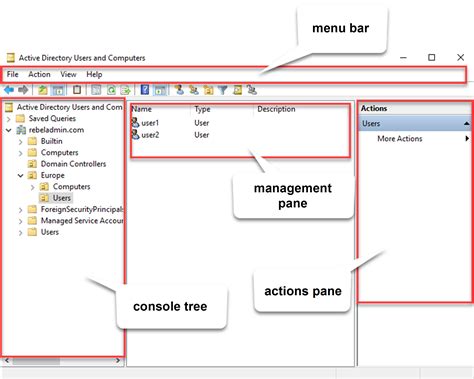Click the Filter funnel toolbar icon
This screenshot has height=379, width=474.
223,90
